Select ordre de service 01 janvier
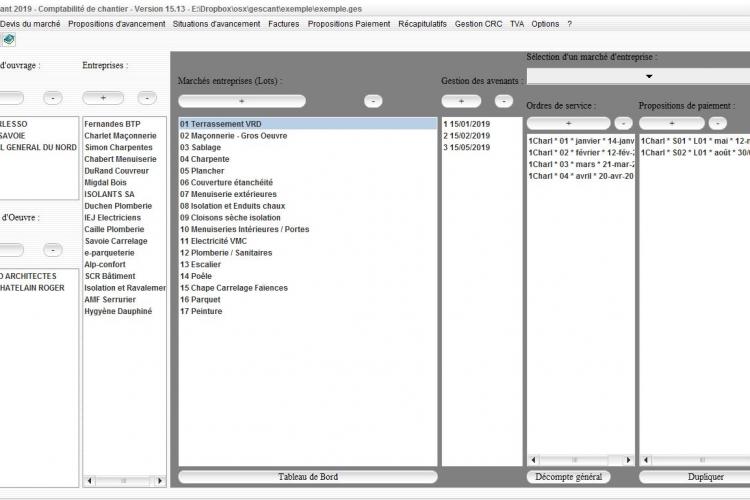This screenshot has height=500, width=750. 581,141
